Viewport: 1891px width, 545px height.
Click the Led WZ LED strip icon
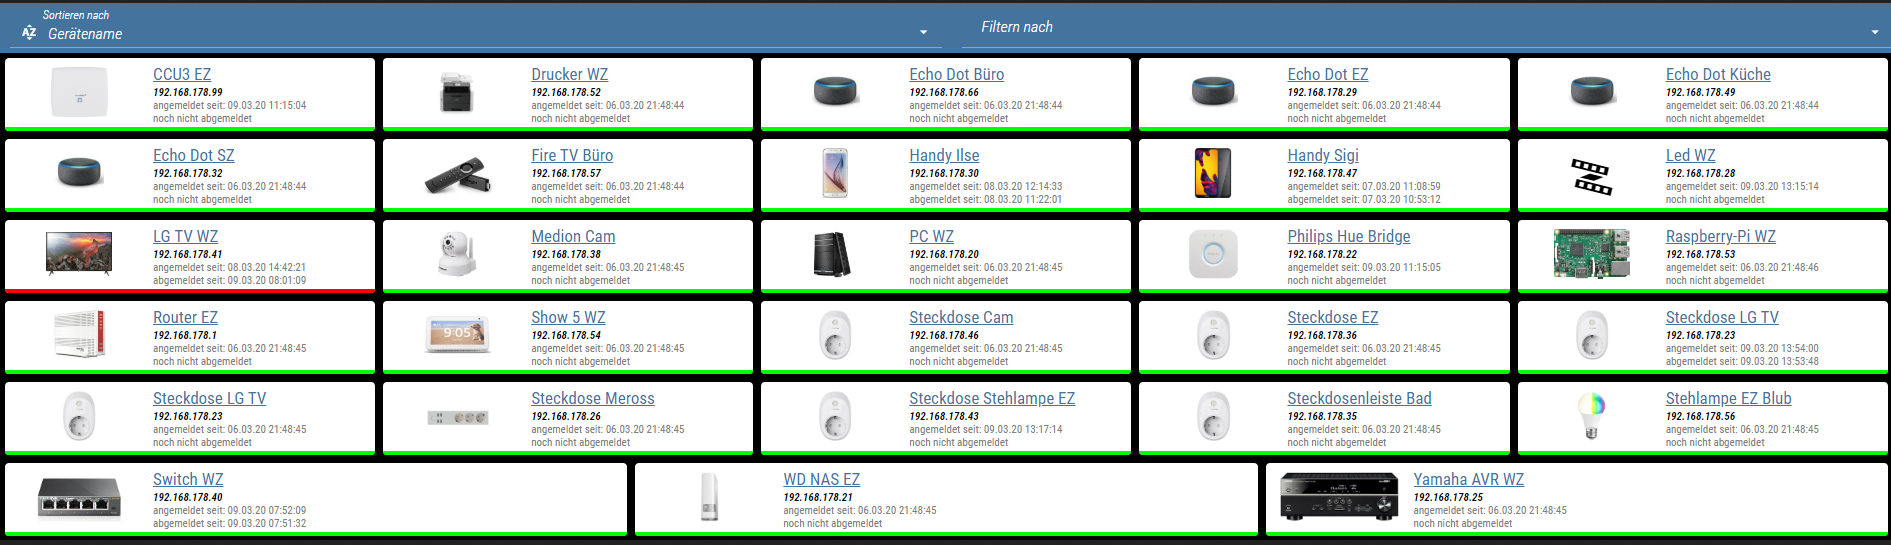1591,174
